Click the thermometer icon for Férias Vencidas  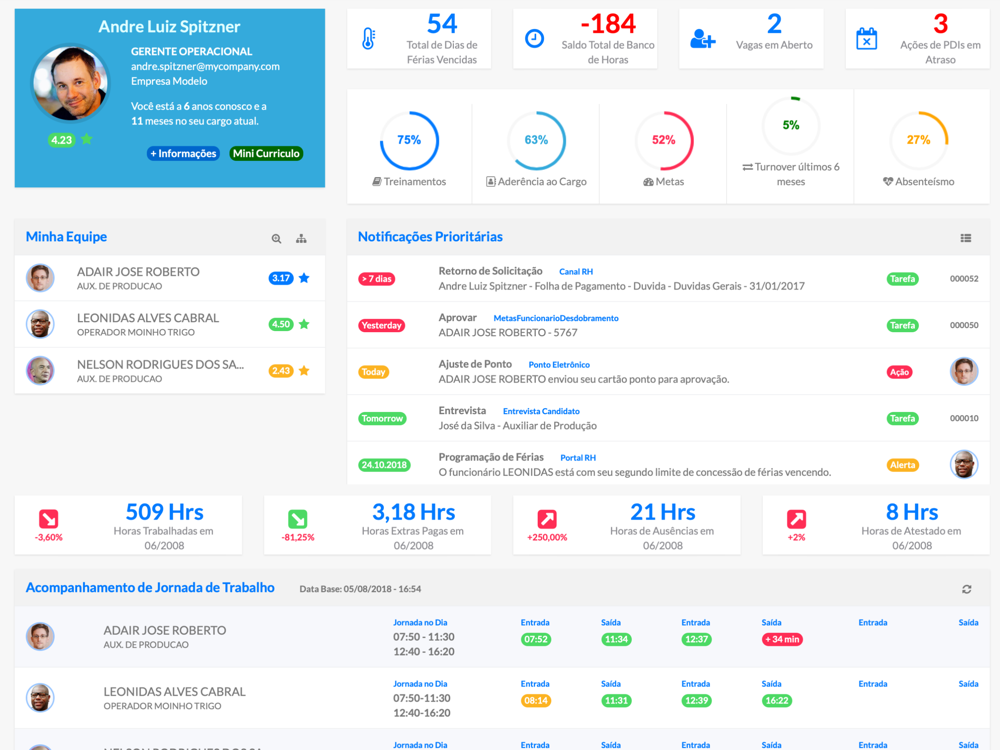coord(369,39)
